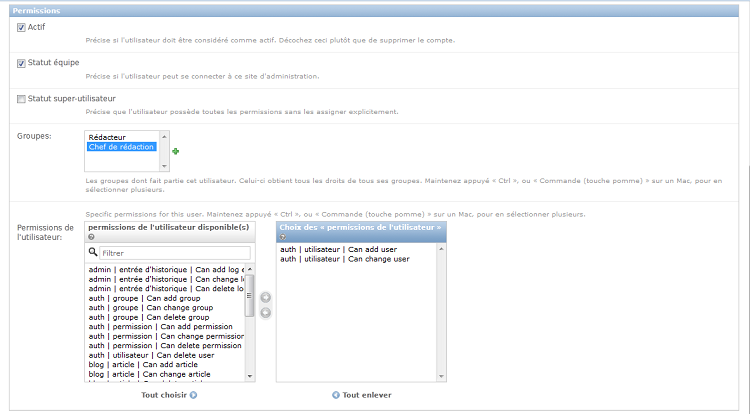
Task: Select 'admin | entrée d'historique | Can add log' permission
Action: 166,270
